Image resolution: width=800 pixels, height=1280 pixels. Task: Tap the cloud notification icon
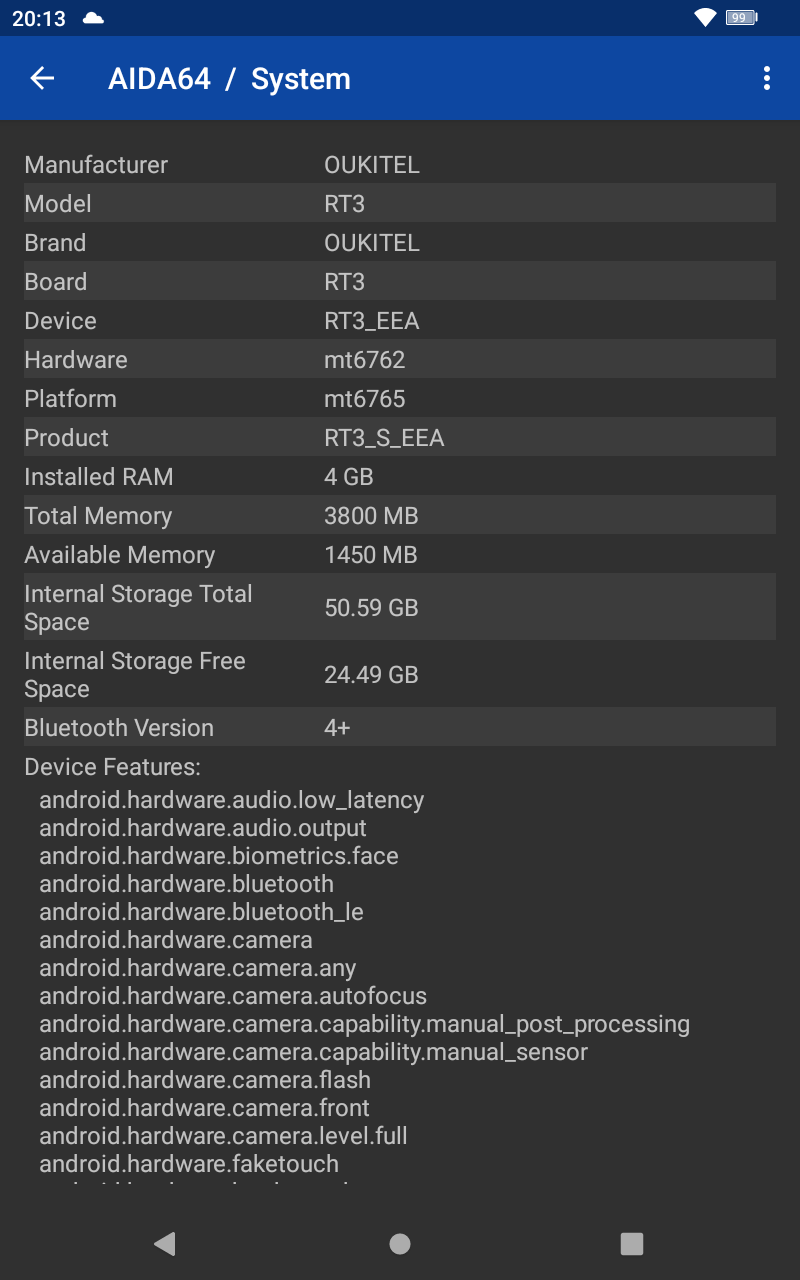tap(93, 18)
